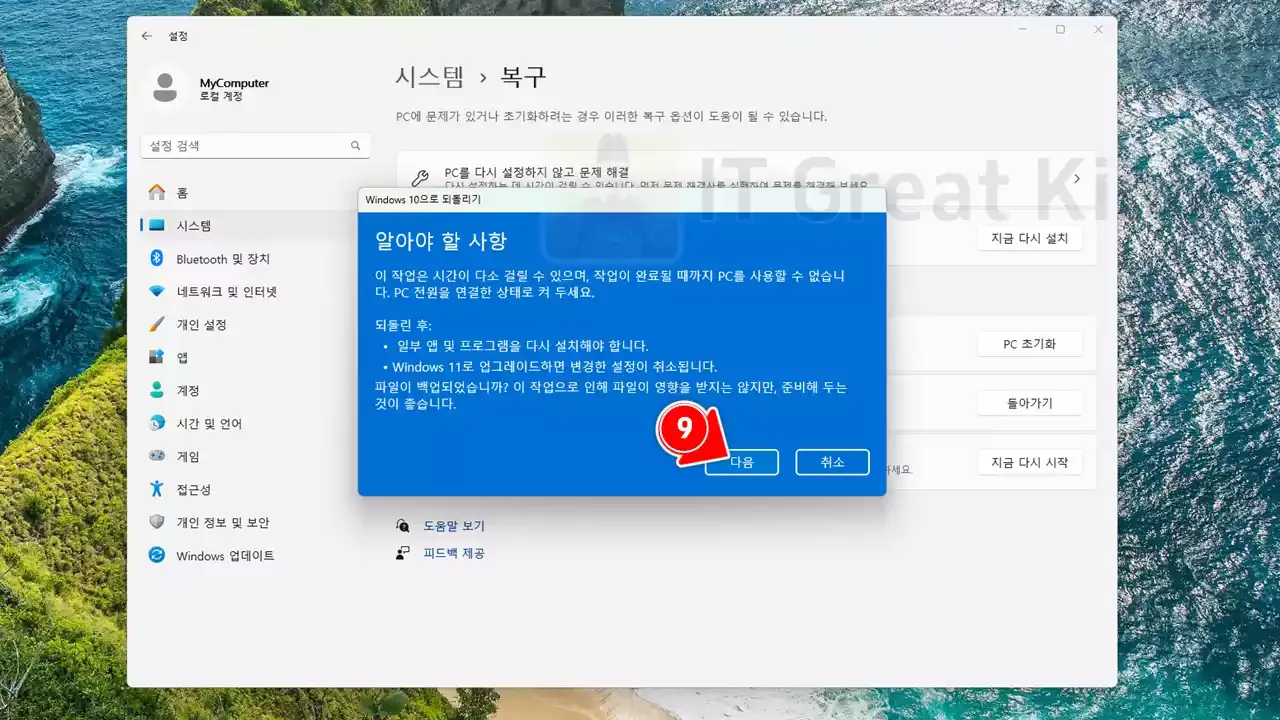Click the 계정 person icon

click(157, 390)
